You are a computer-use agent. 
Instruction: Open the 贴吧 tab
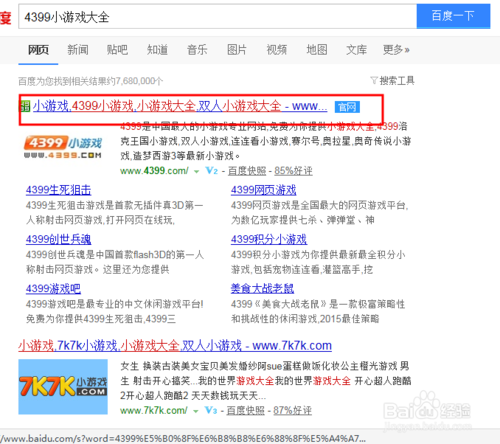click(117, 50)
